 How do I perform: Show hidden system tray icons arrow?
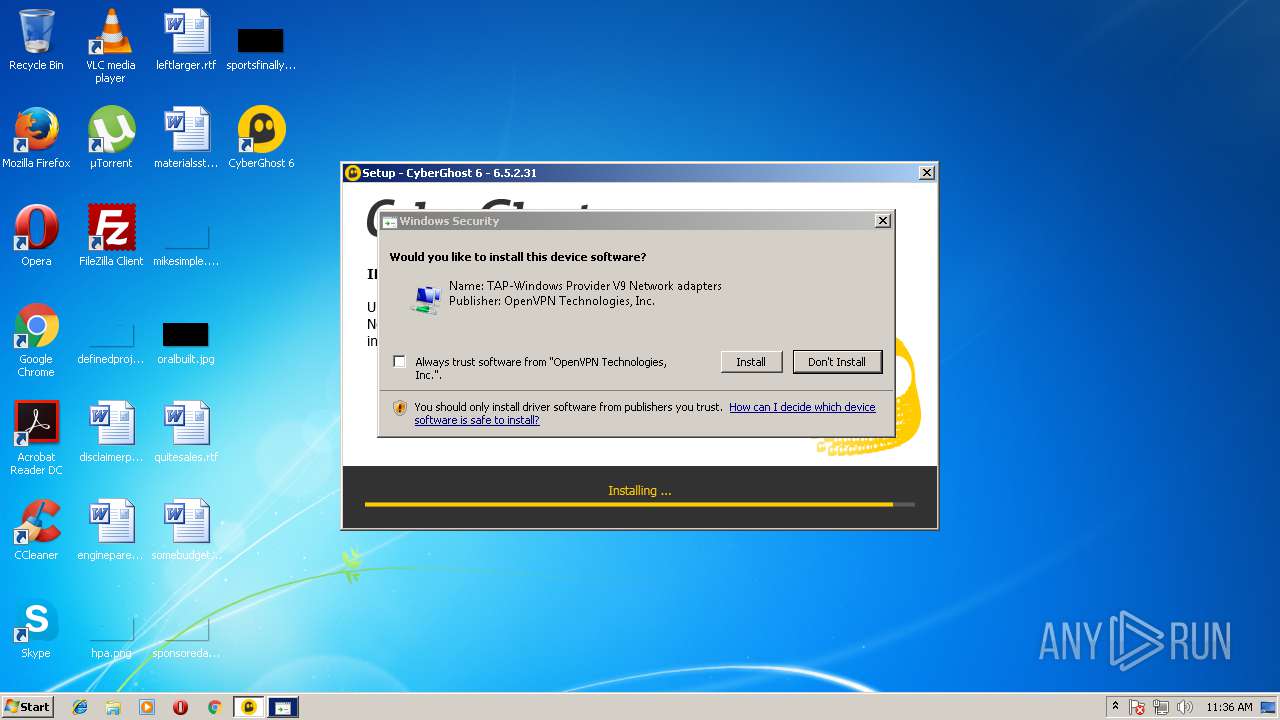click(1115, 707)
